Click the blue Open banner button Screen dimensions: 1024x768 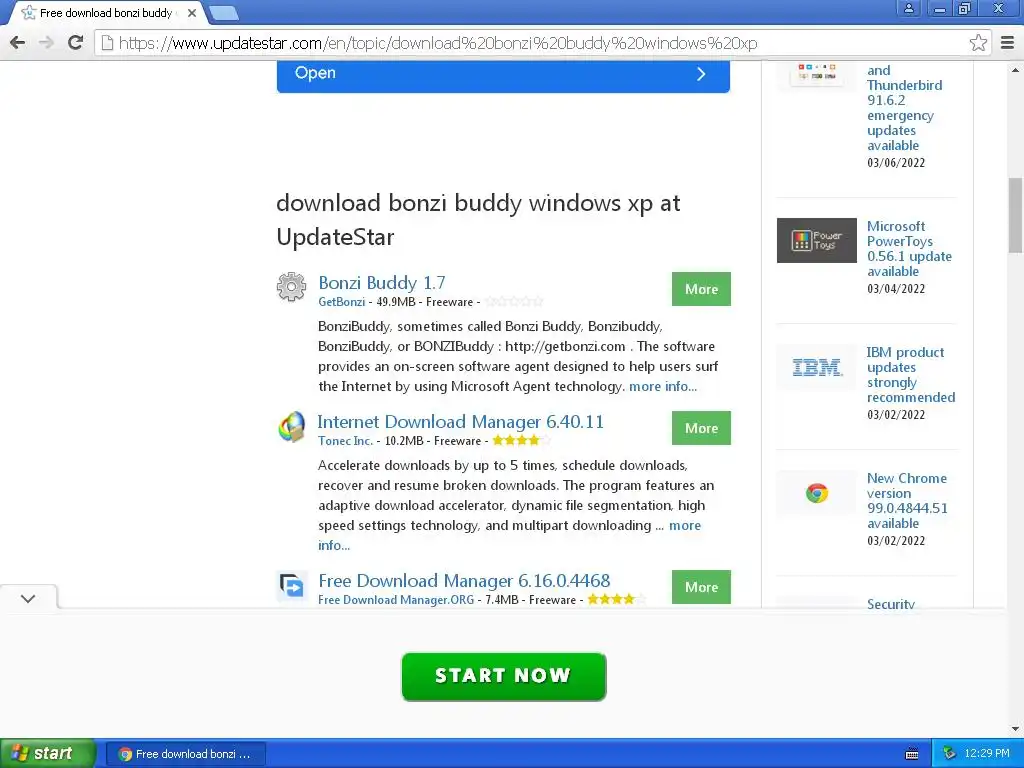(503, 76)
